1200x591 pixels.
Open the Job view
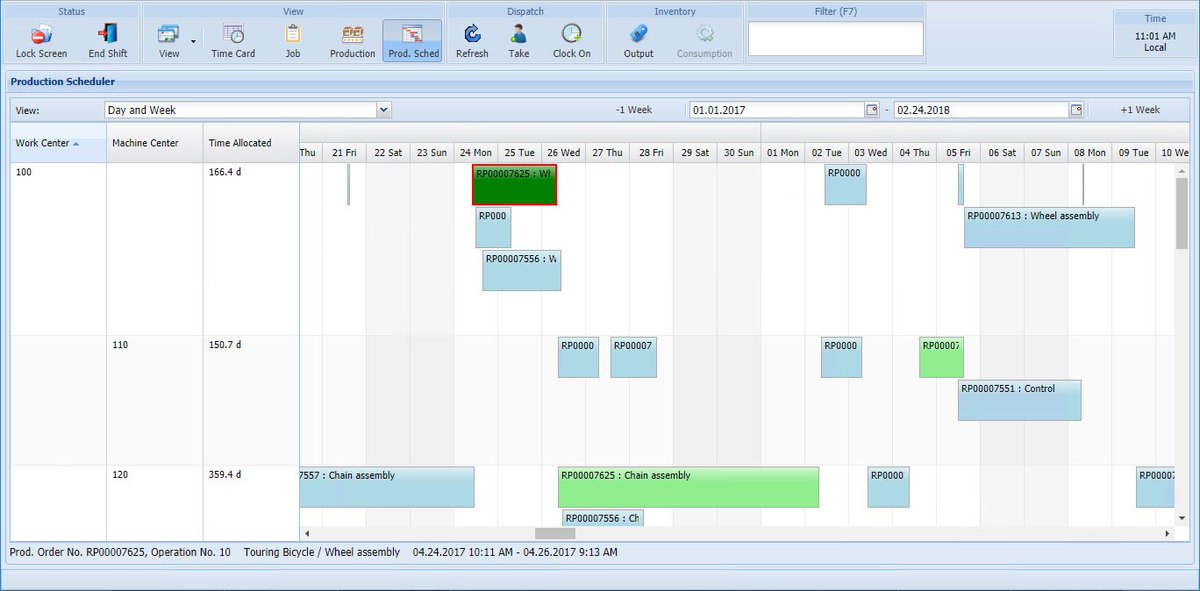click(x=293, y=40)
